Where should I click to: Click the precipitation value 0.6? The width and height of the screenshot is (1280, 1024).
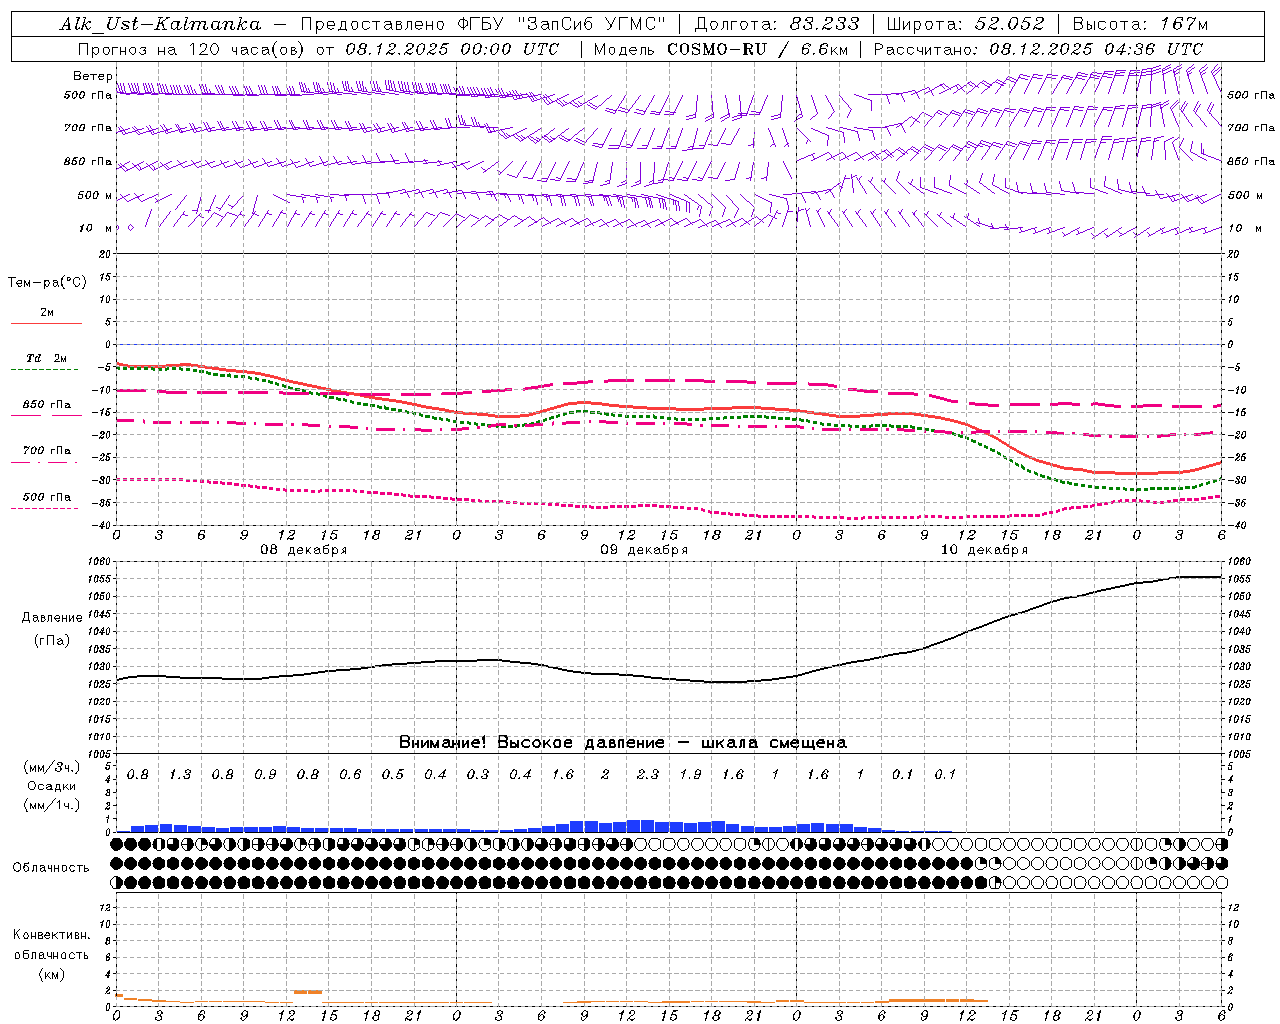coord(350,774)
